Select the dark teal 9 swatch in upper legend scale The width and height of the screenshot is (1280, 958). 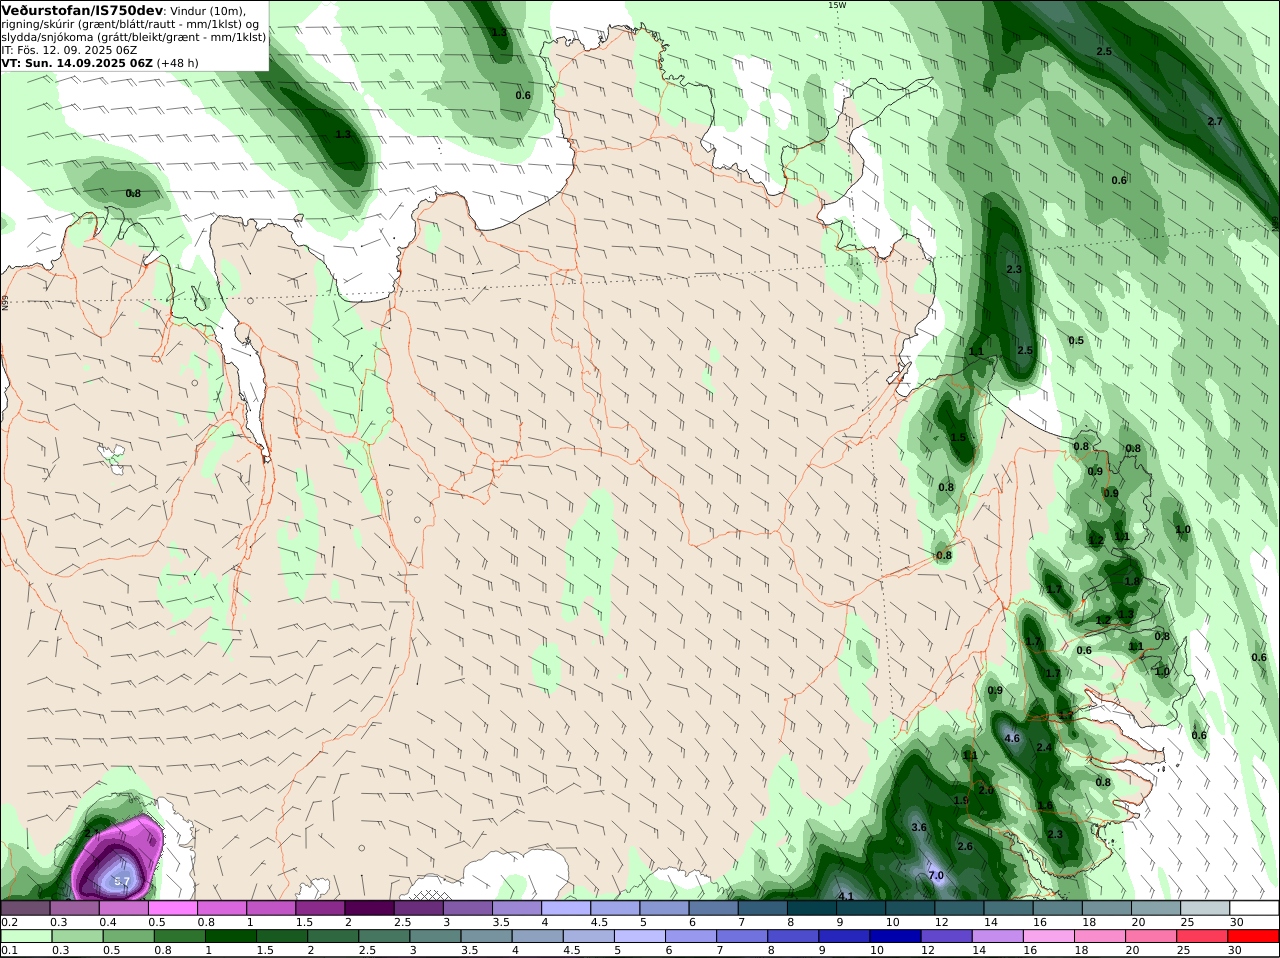pos(861,908)
